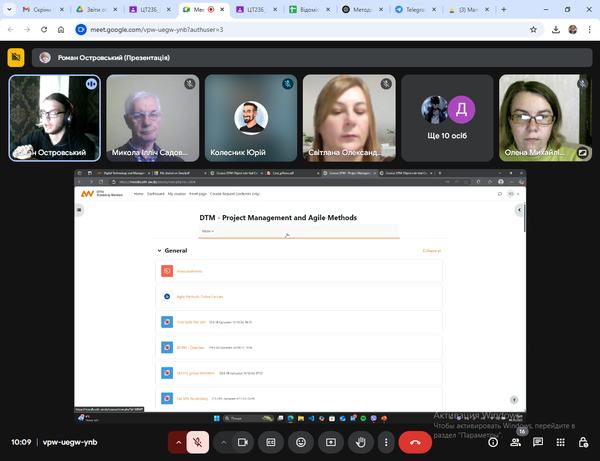Viewport: 600px width, 461px height.
Task: Expand camera video settings arrow
Action: (221, 441)
